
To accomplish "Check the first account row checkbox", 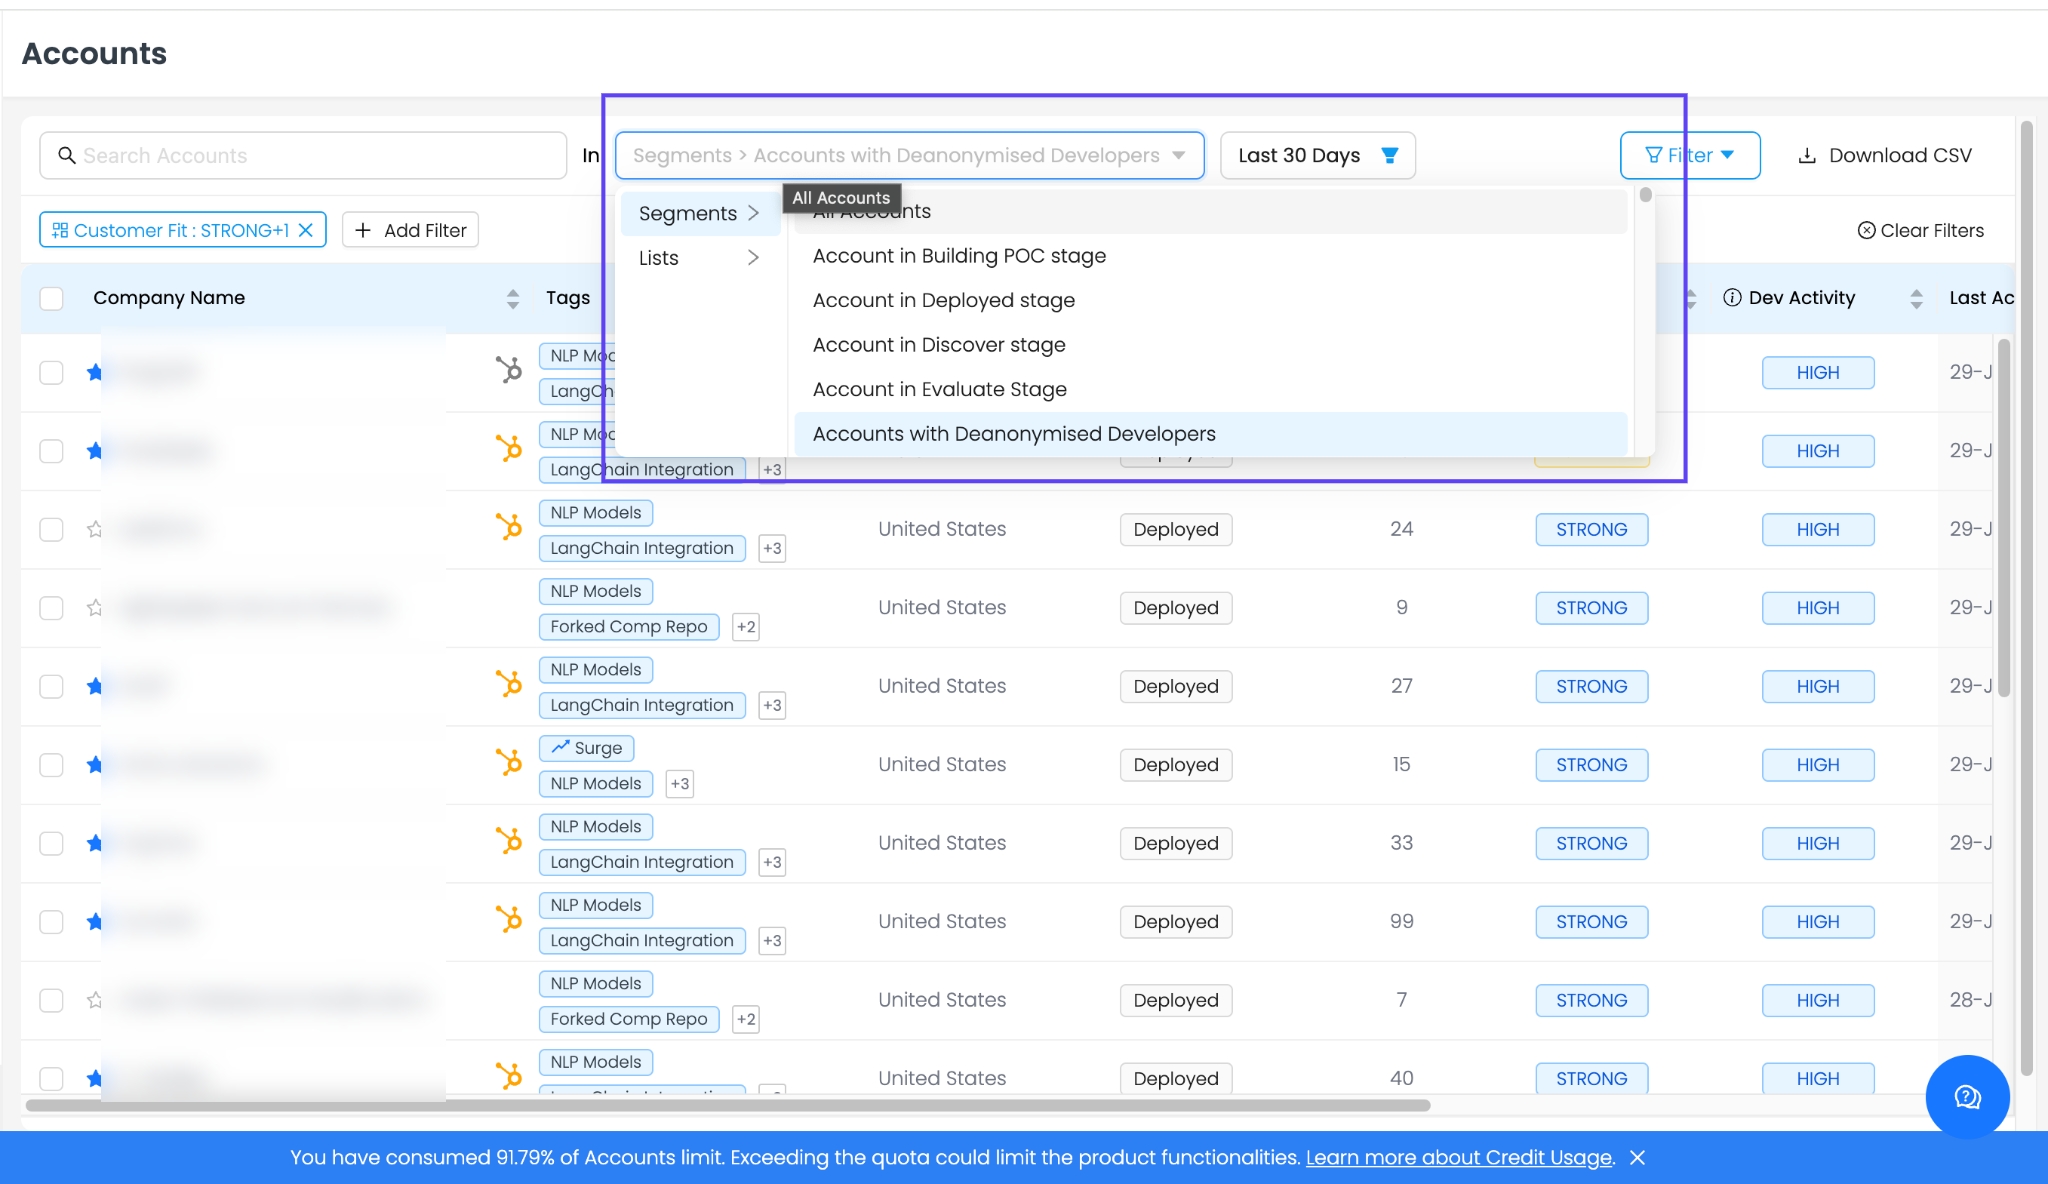I will click(x=51, y=372).
